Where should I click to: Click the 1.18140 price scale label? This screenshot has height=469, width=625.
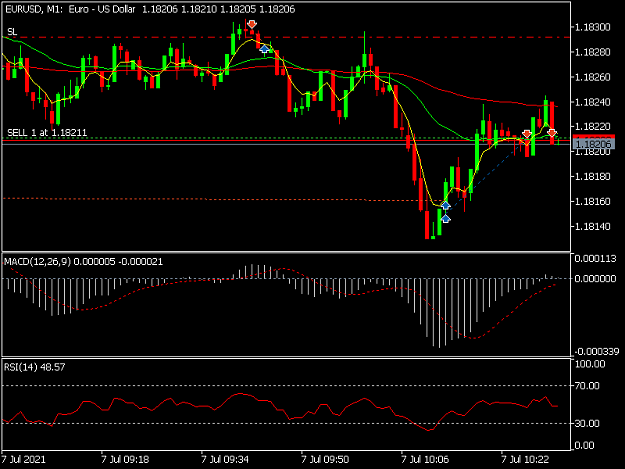[592, 226]
